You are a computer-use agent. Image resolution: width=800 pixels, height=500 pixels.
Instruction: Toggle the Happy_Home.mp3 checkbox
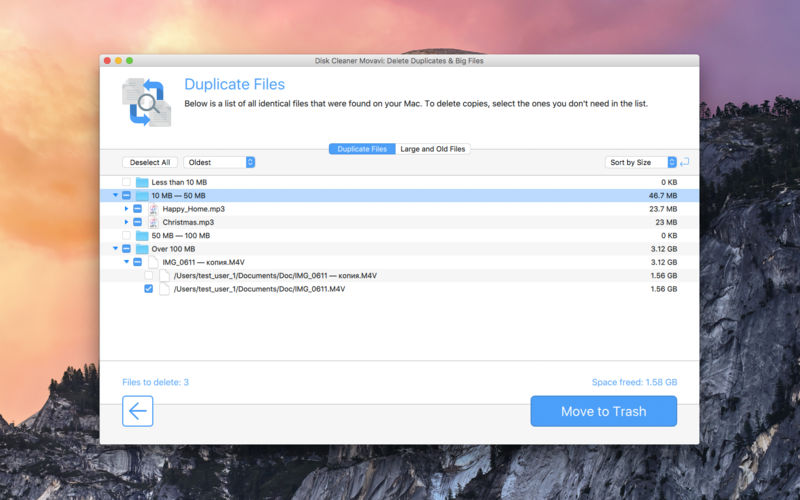(x=137, y=209)
